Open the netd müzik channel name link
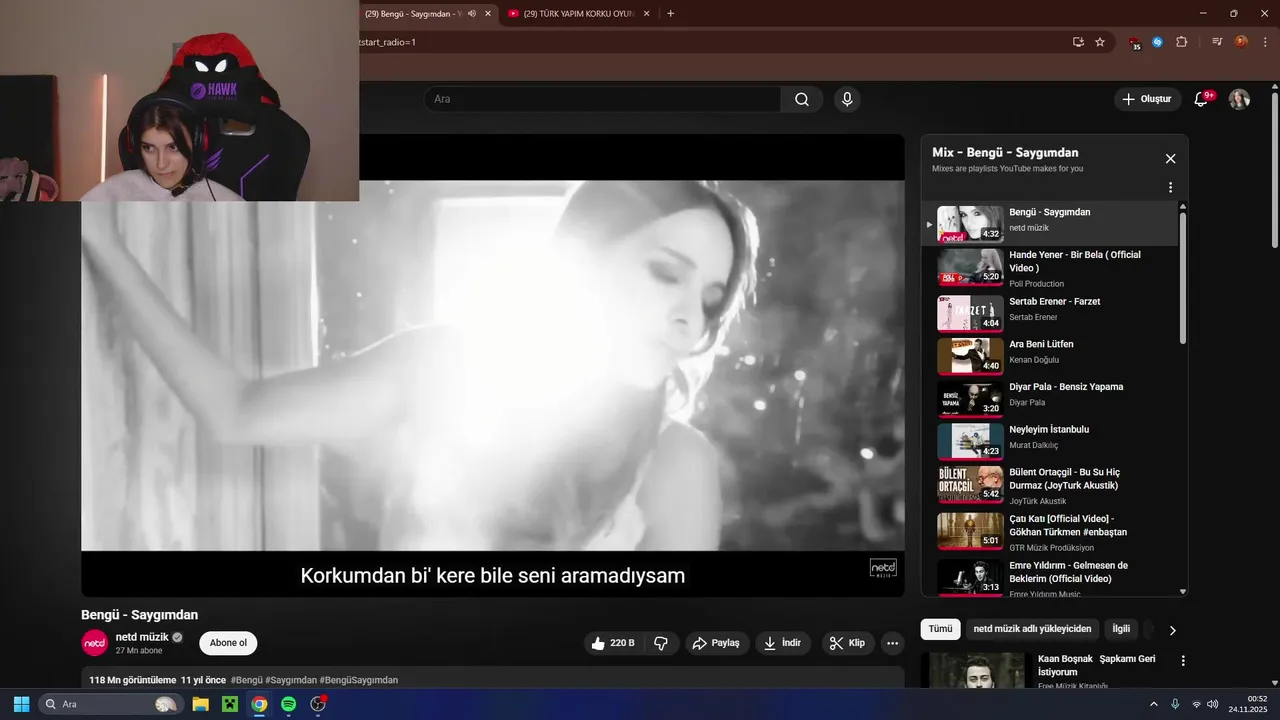 (141, 637)
